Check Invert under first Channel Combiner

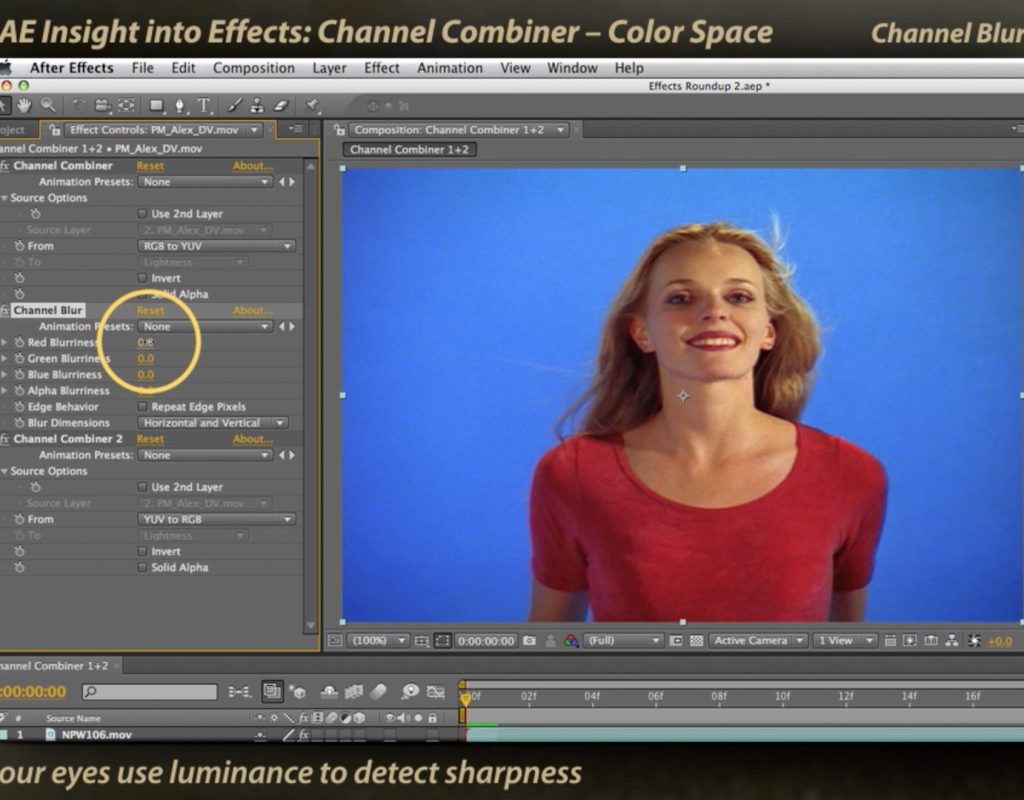[x=142, y=278]
